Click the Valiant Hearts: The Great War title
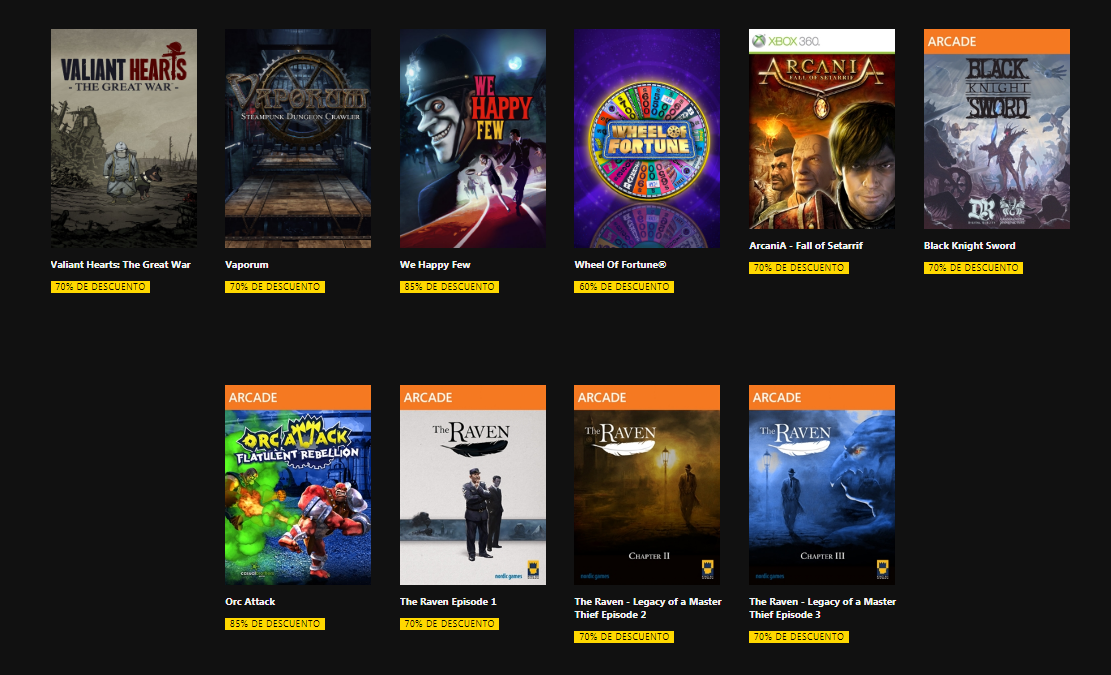1111x675 pixels. [x=120, y=265]
